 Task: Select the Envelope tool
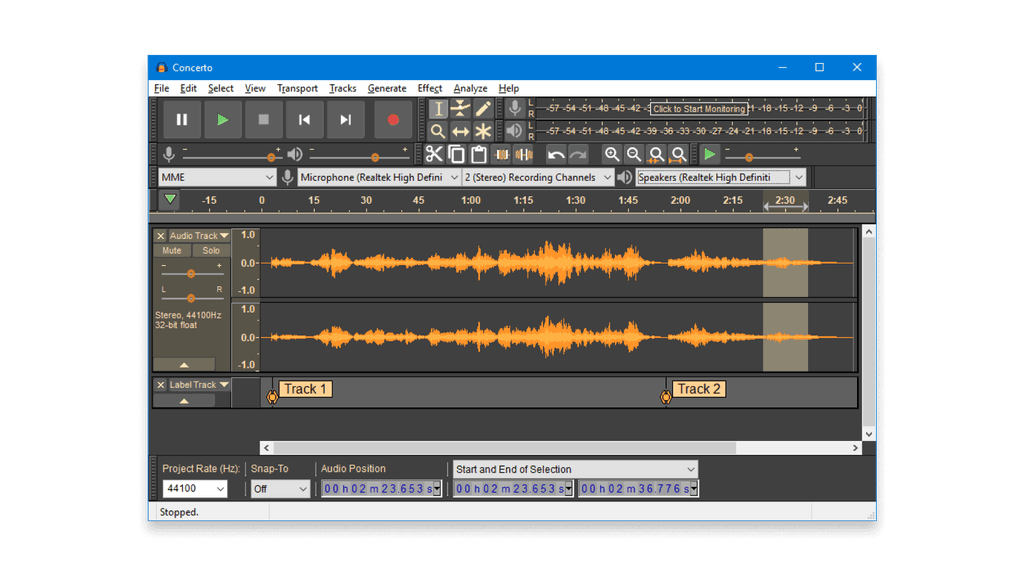(x=460, y=107)
